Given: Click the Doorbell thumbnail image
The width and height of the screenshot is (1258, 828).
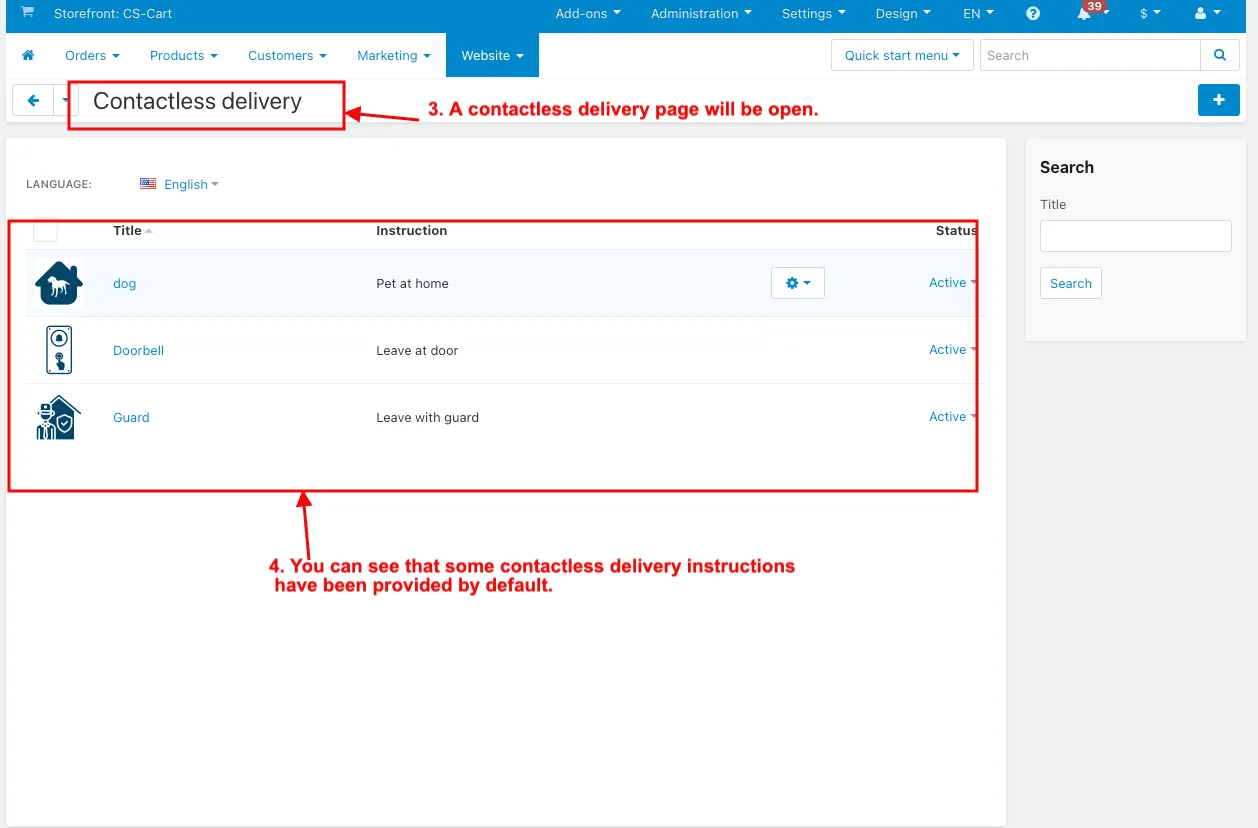Looking at the screenshot, I should coord(58,350).
